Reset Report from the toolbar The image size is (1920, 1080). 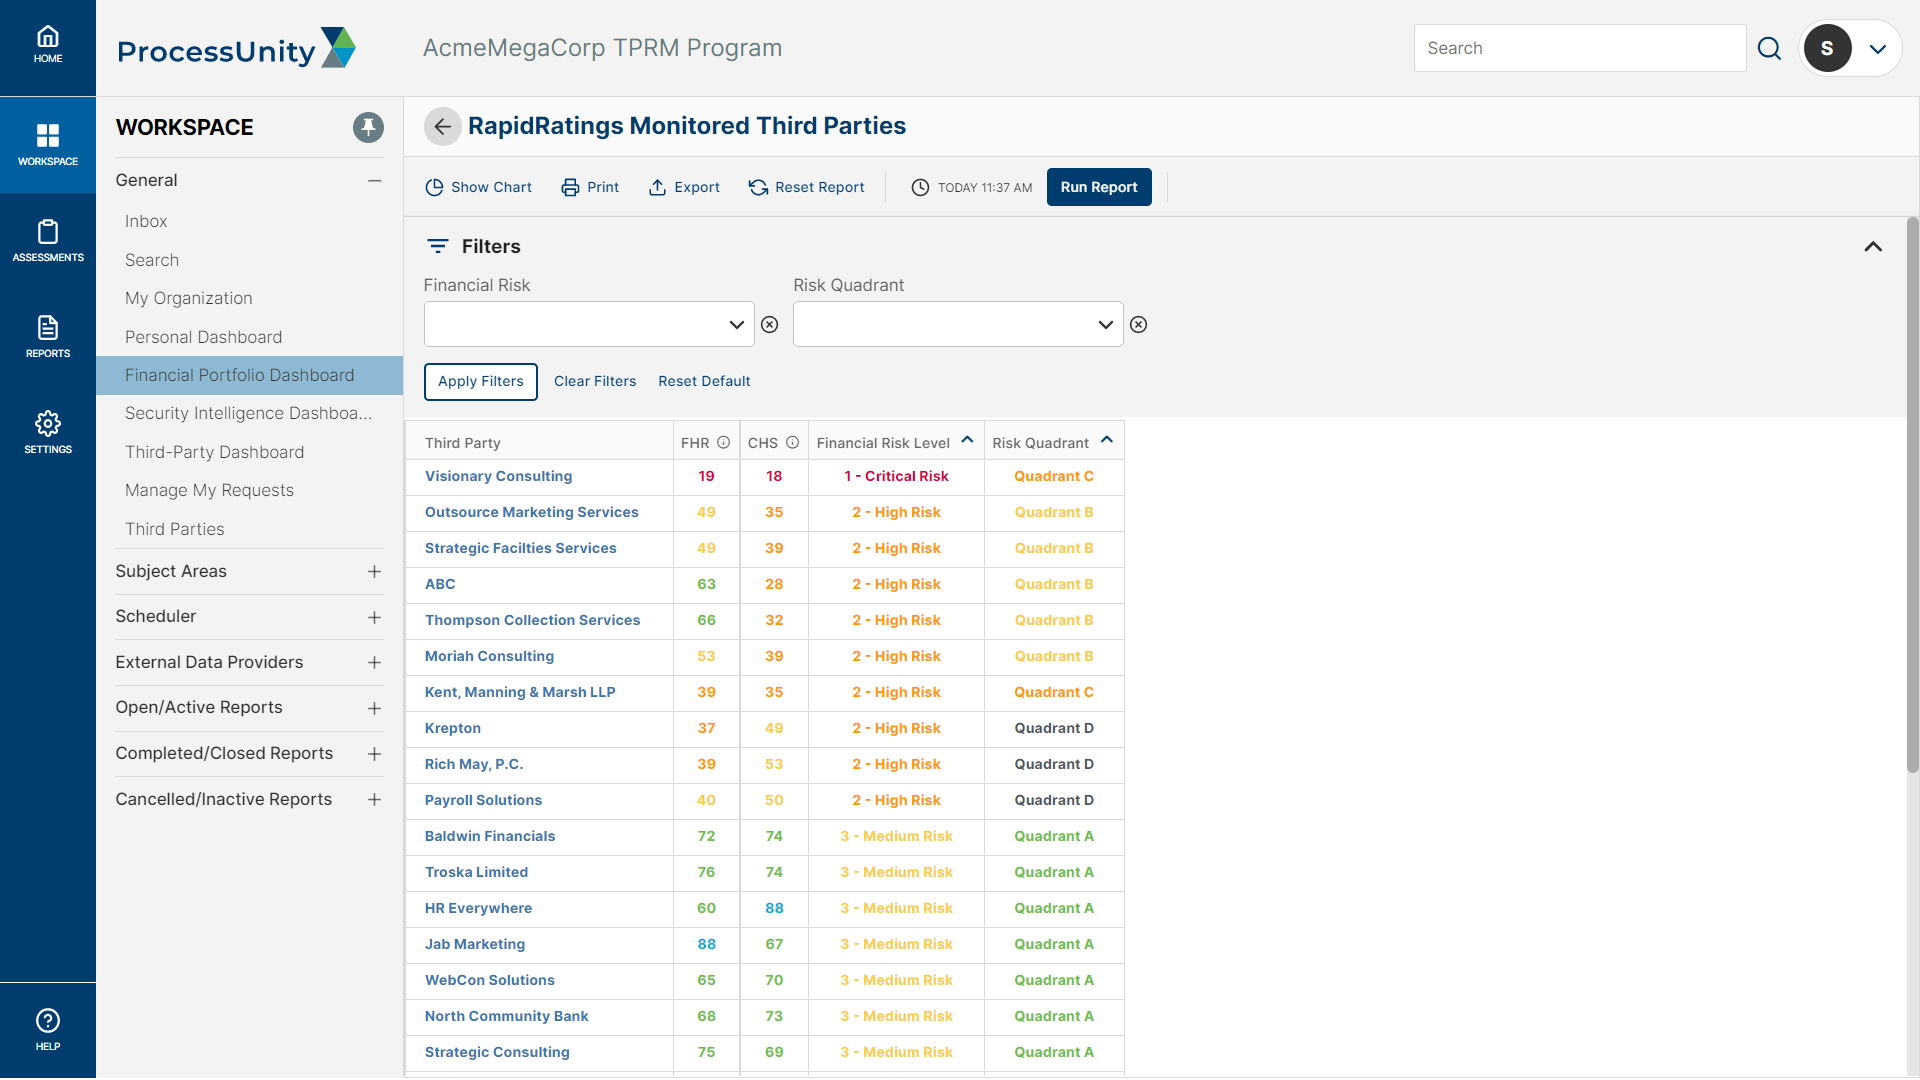[806, 187]
